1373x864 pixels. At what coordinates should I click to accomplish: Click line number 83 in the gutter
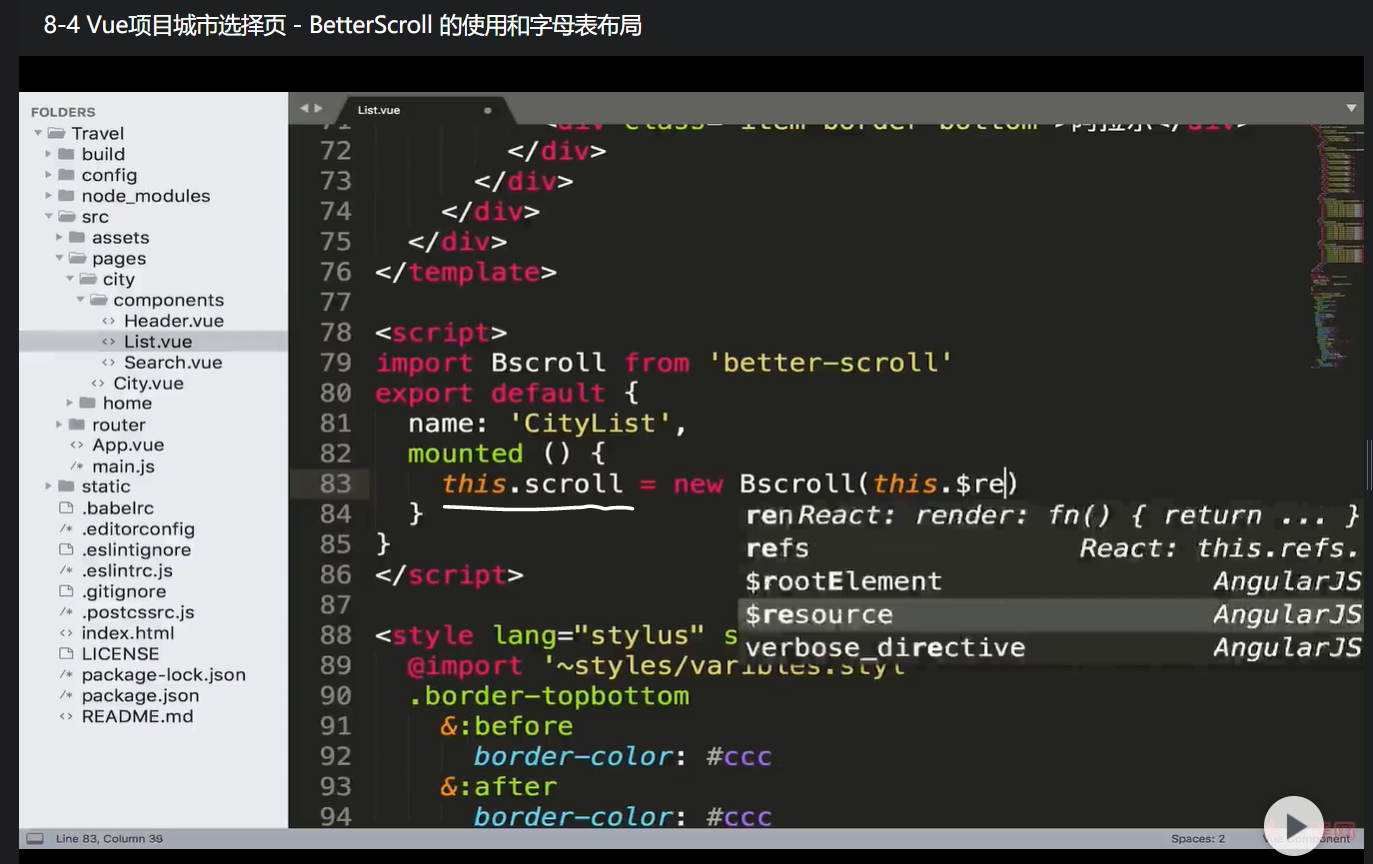pos(336,484)
